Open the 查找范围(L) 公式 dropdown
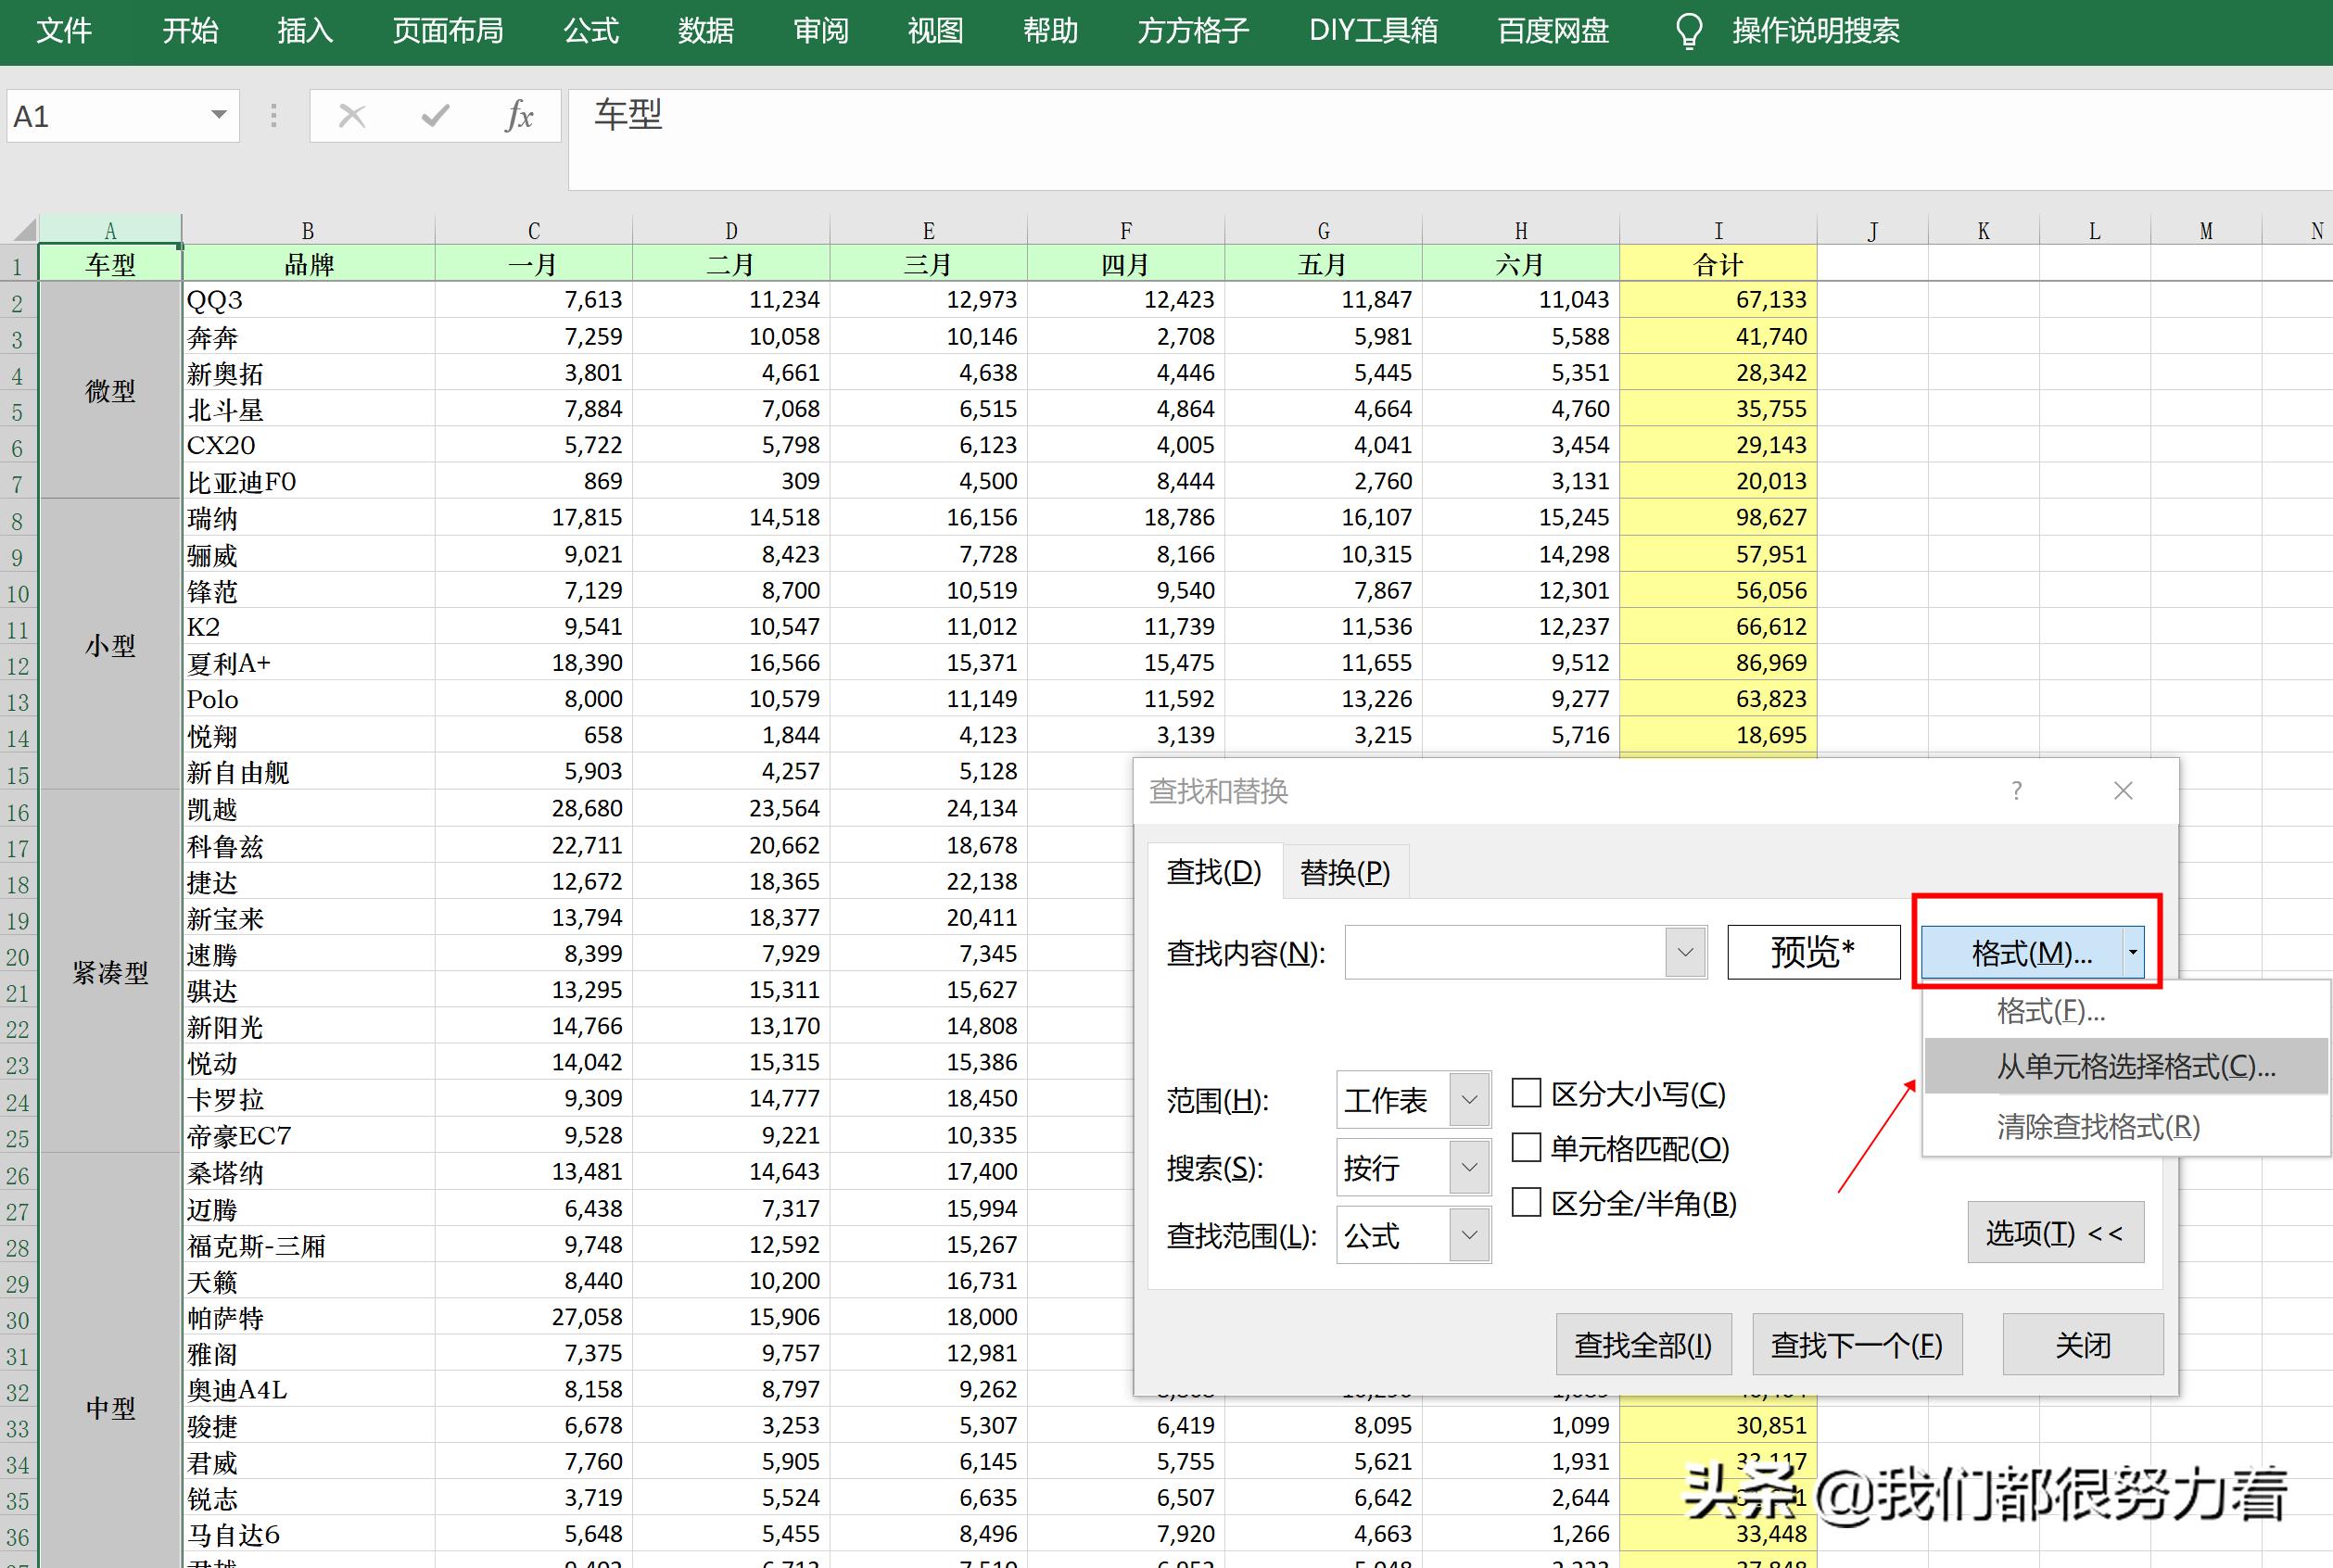 (1468, 1234)
